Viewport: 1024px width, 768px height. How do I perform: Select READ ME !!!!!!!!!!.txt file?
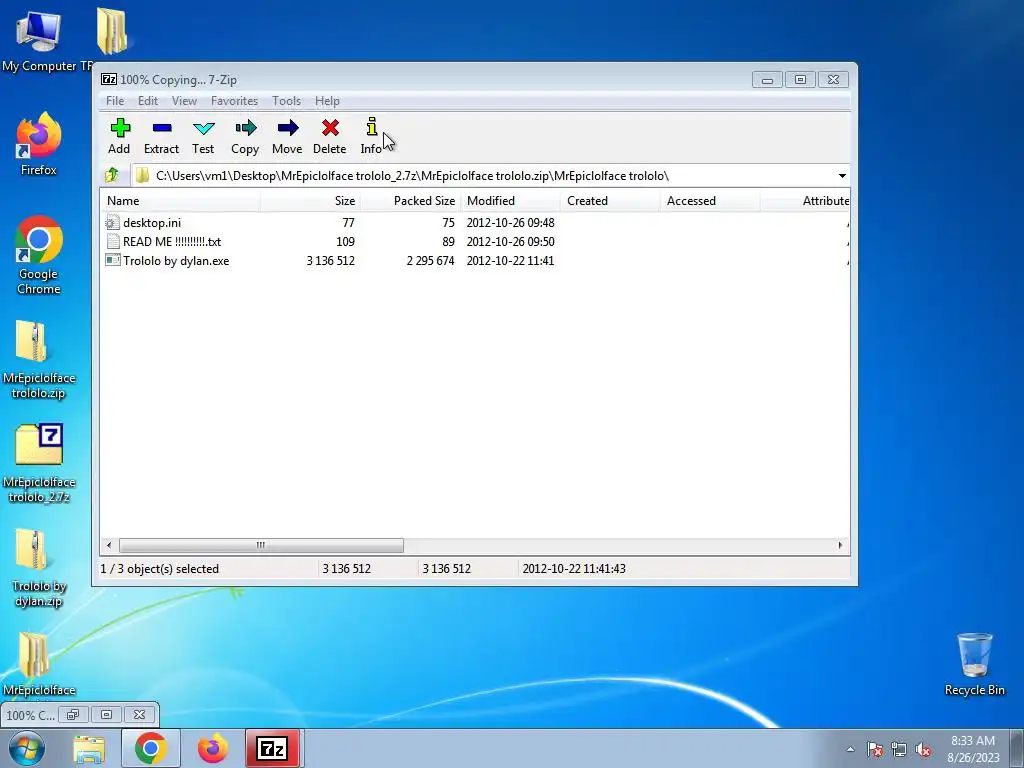click(172, 242)
